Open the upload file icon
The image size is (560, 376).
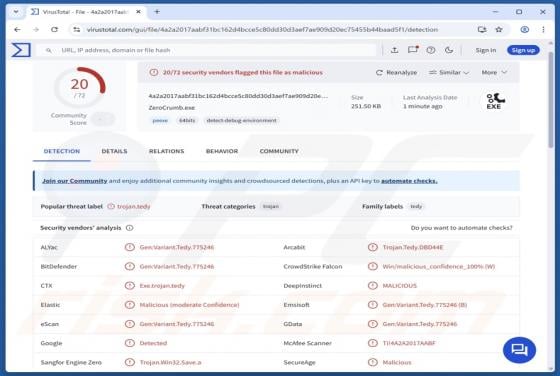tap(394, 50)
